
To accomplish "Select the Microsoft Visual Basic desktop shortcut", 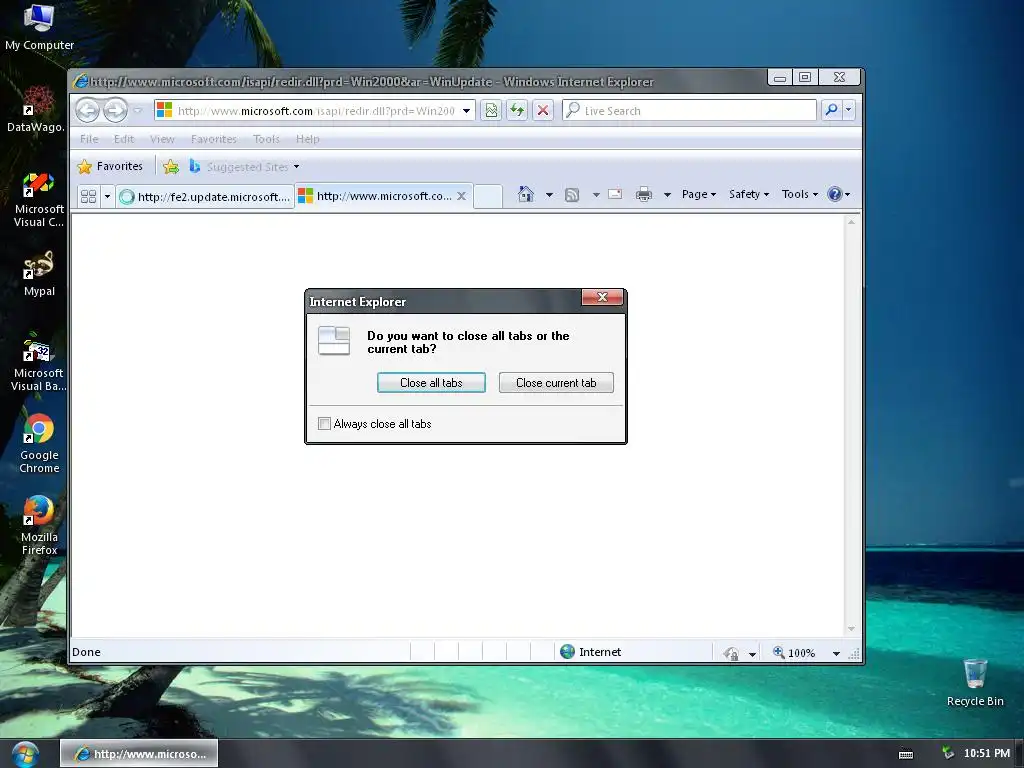I will (38, 362).
